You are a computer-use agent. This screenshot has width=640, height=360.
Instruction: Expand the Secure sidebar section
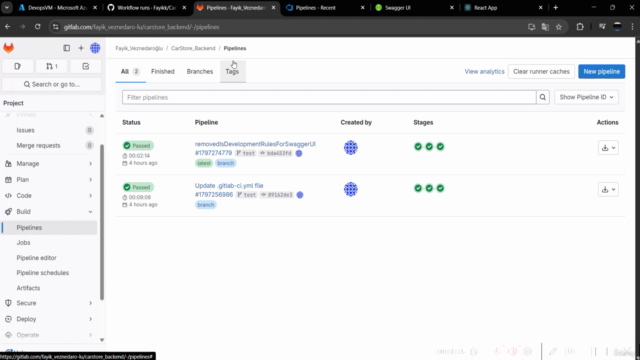click(x=49, y=303)
